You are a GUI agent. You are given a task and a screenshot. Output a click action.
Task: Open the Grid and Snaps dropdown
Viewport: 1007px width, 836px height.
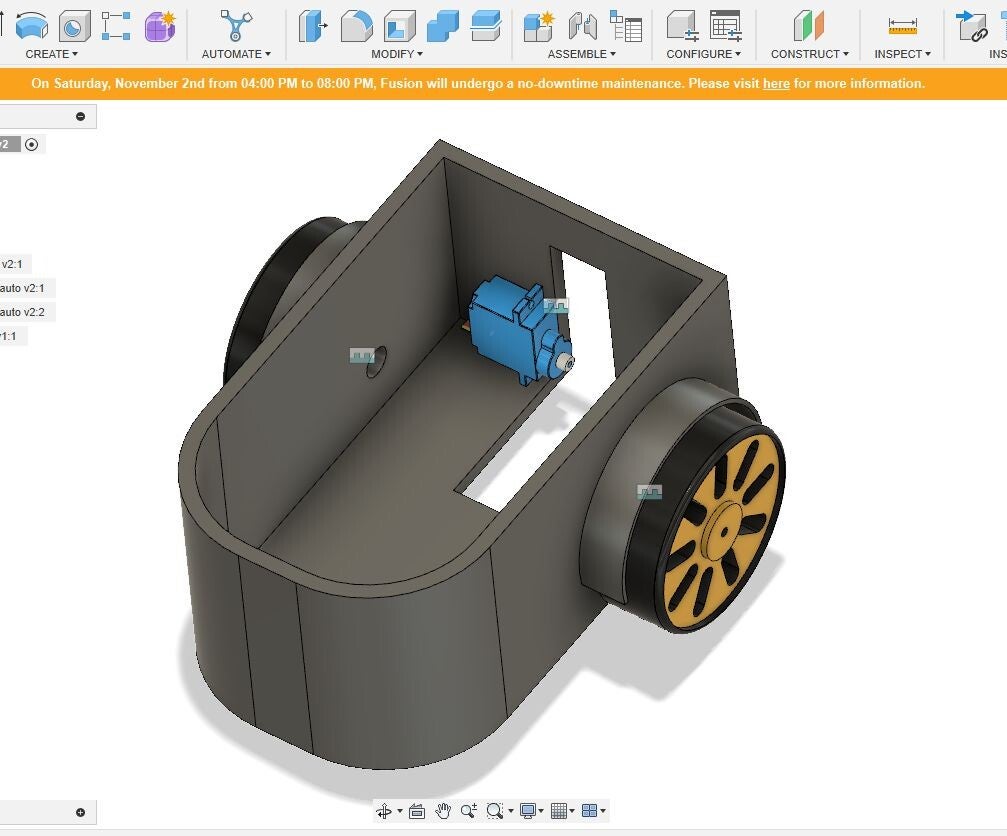(563, 811)
